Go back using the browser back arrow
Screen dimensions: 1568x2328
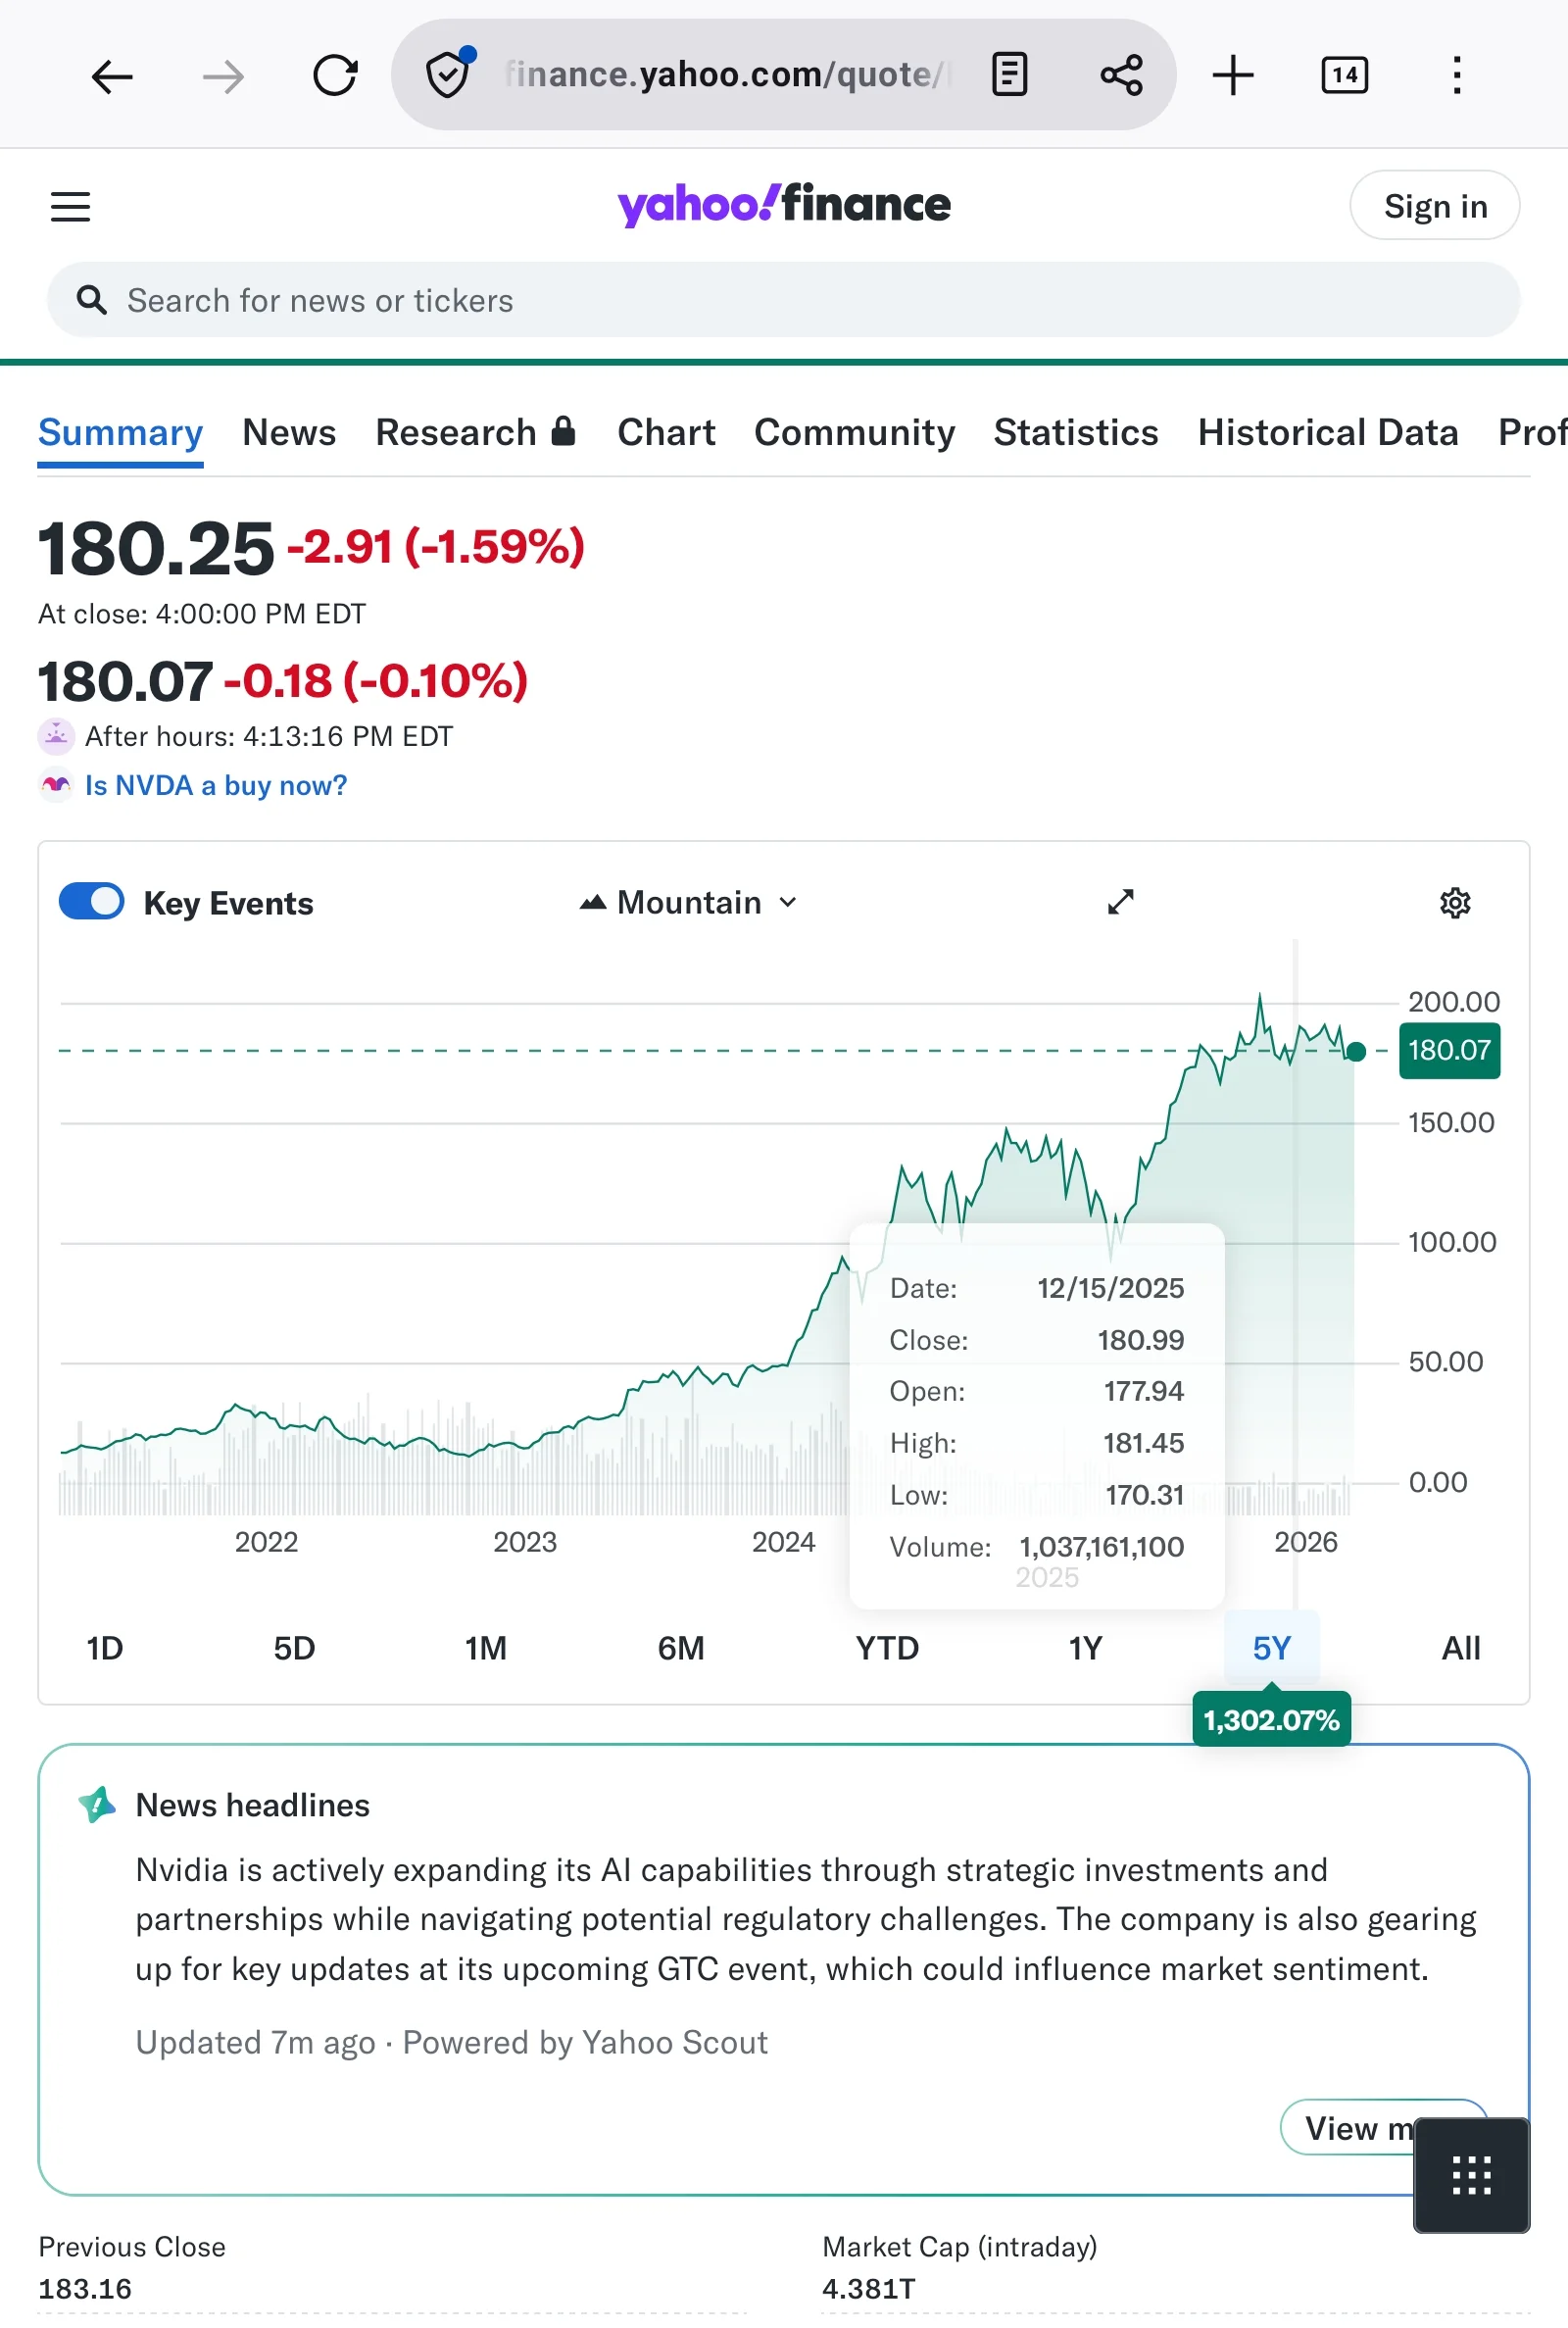click(x=111, y=76)
